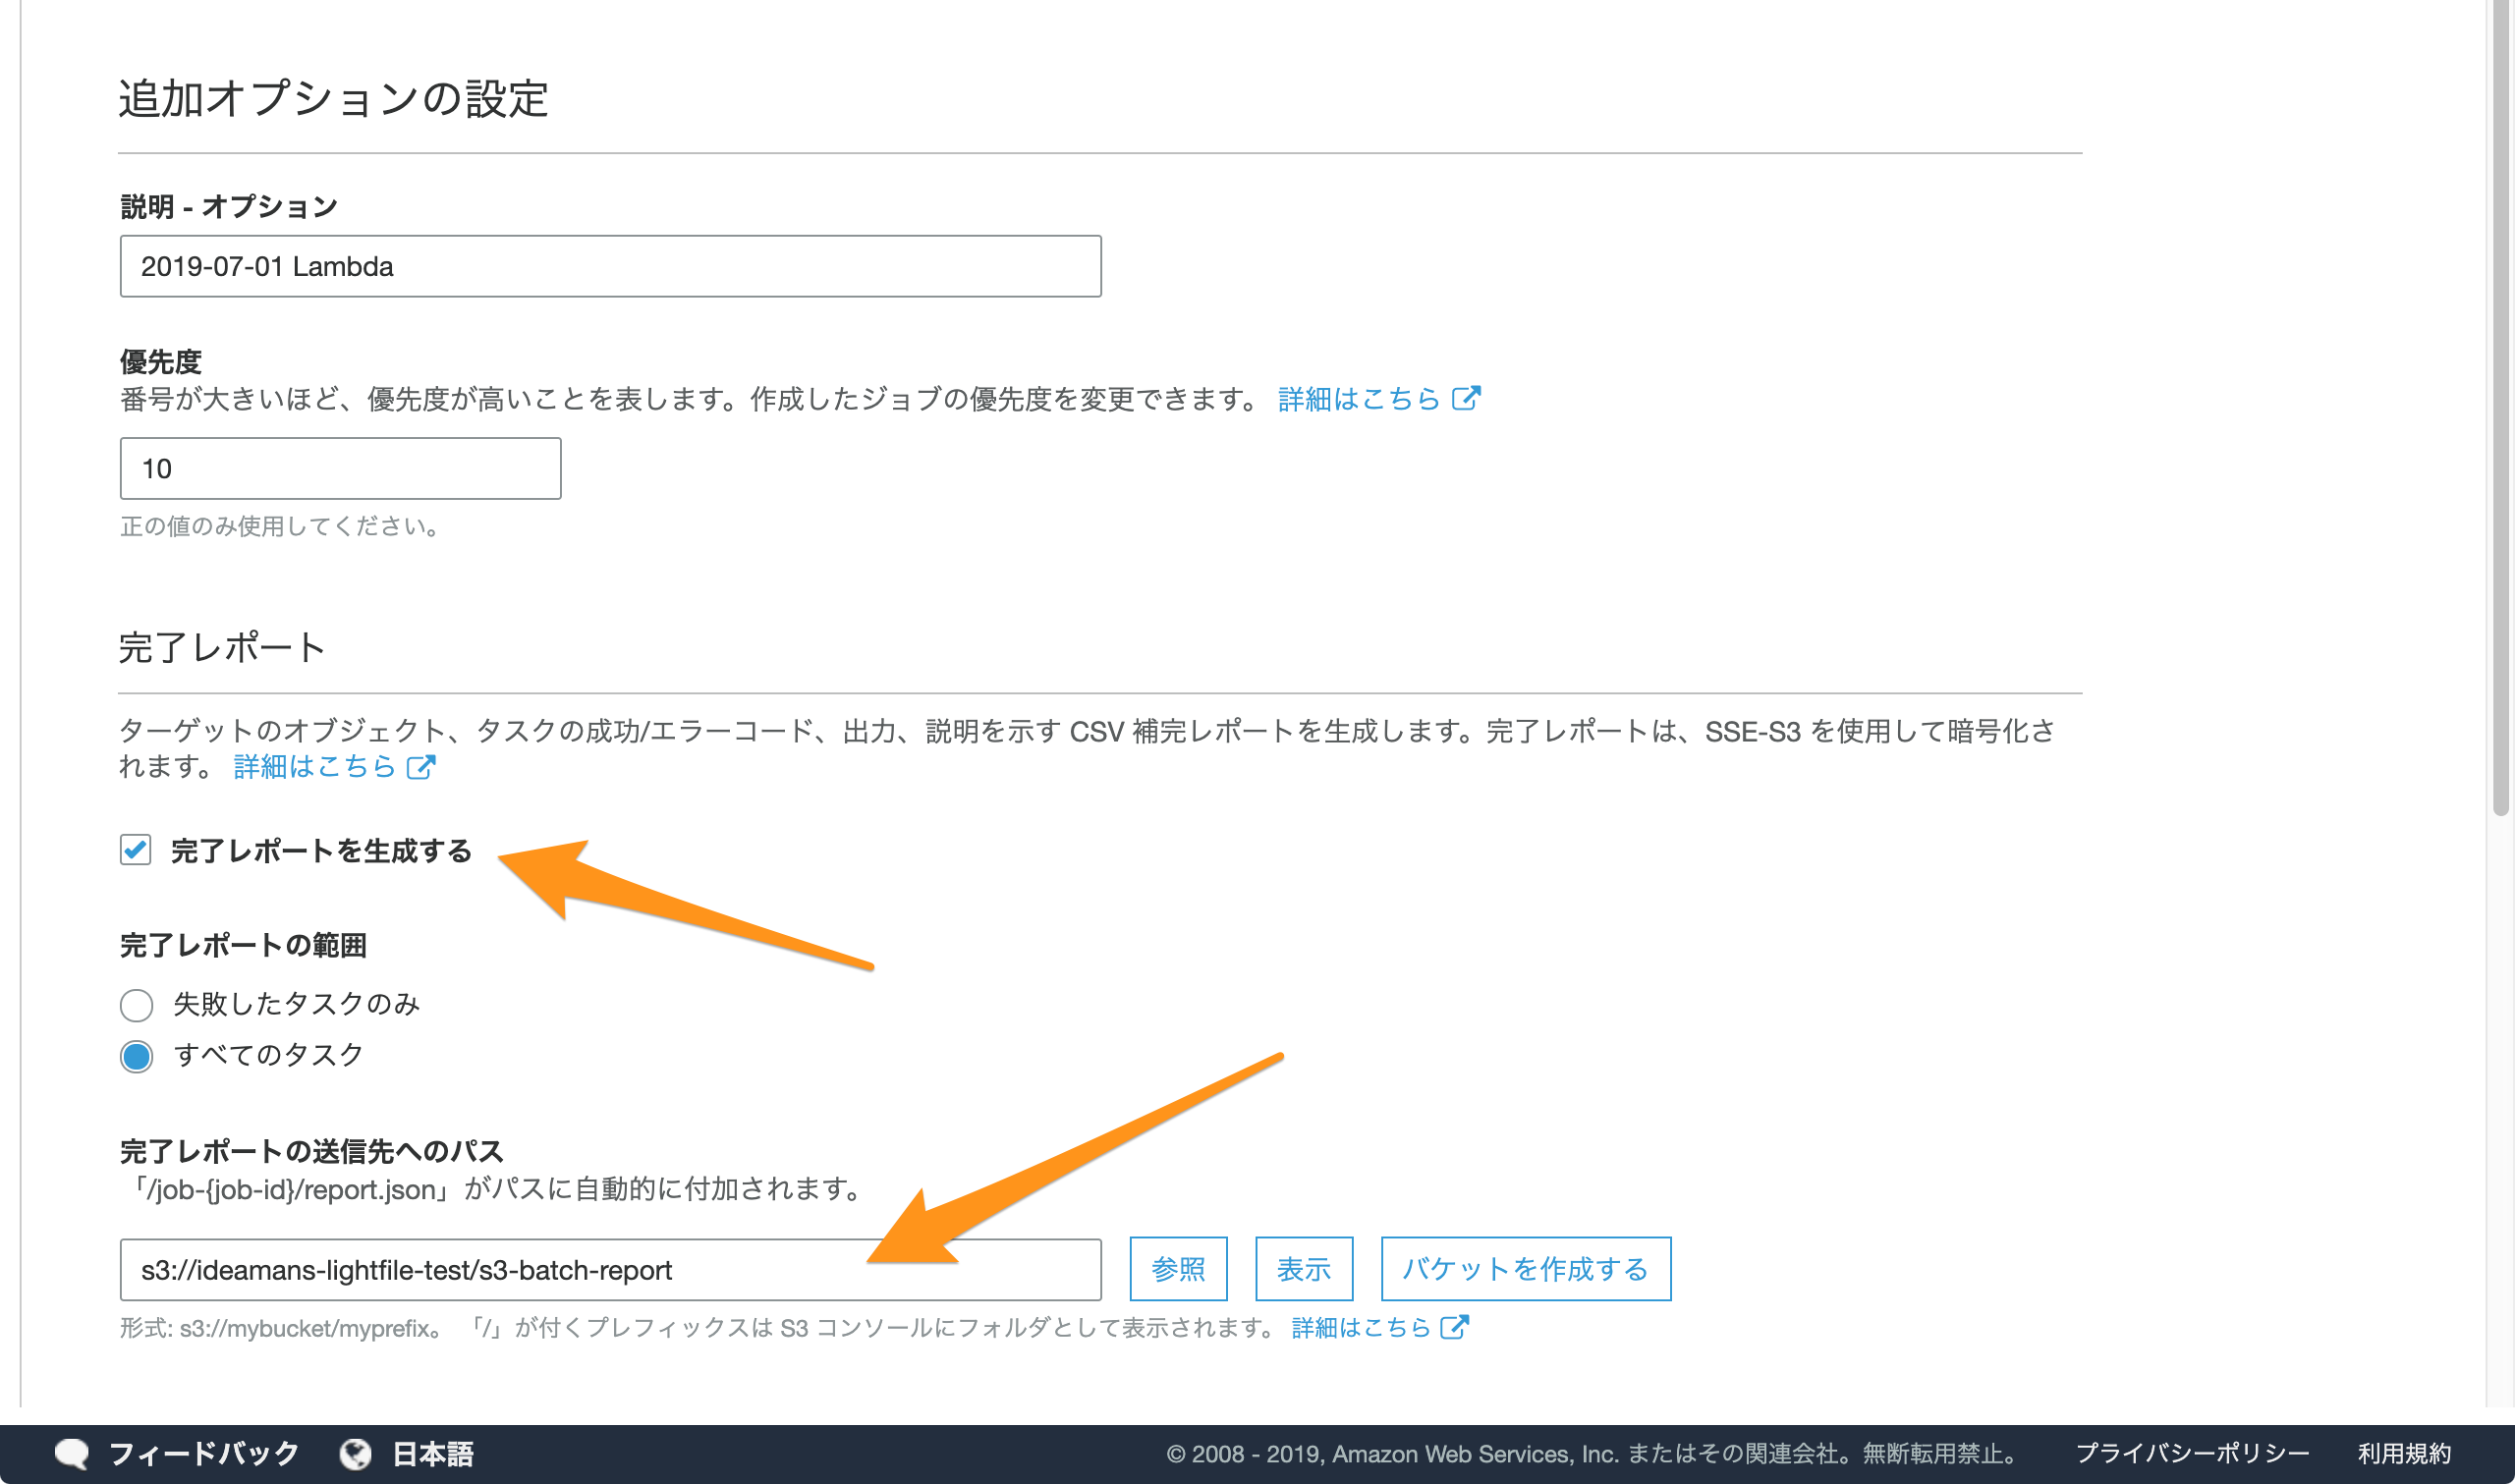Click the AWS copyright notice text
Viewport: 2515px width, 1484px height.
[1592, 1453]
